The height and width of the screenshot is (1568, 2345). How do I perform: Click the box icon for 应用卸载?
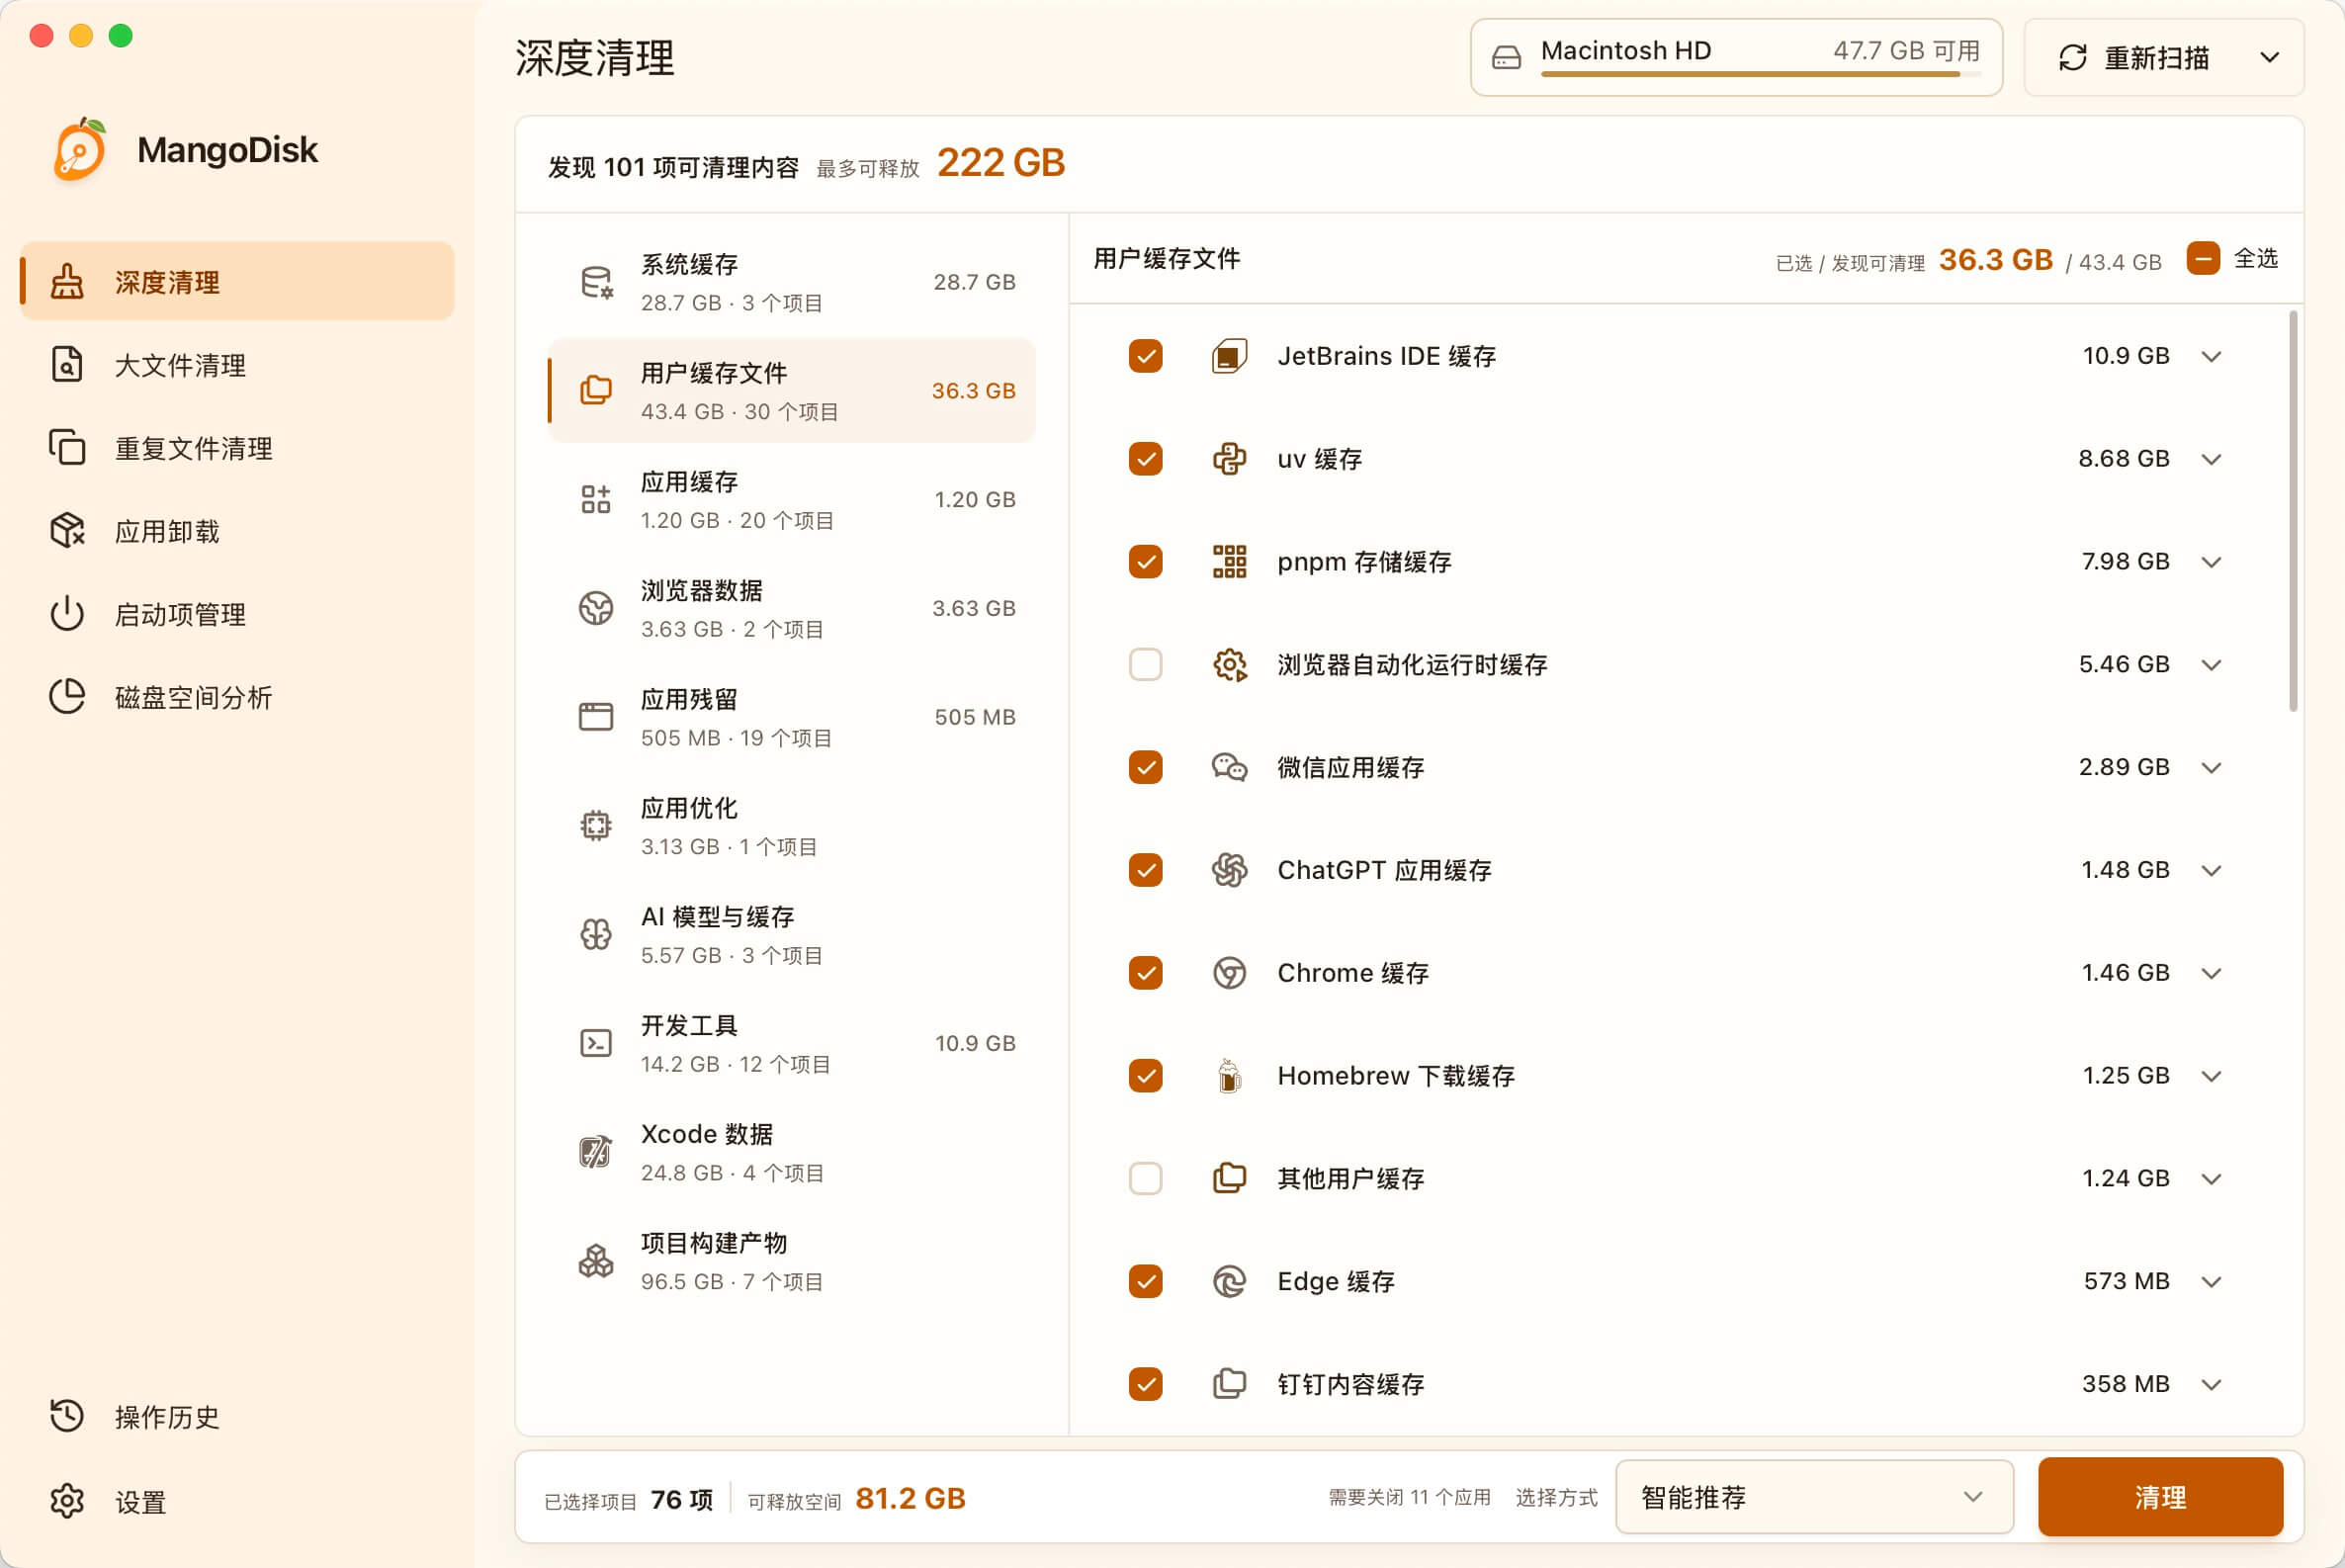coord(67,531)
